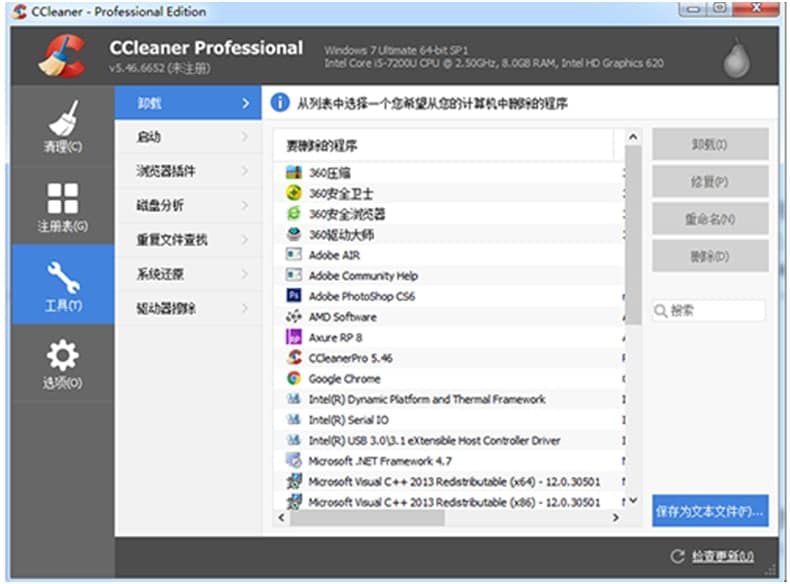Viewport: 790px width, 584px height.
Task: Open the 重复文件查找 tab
Action: [188, 239]
